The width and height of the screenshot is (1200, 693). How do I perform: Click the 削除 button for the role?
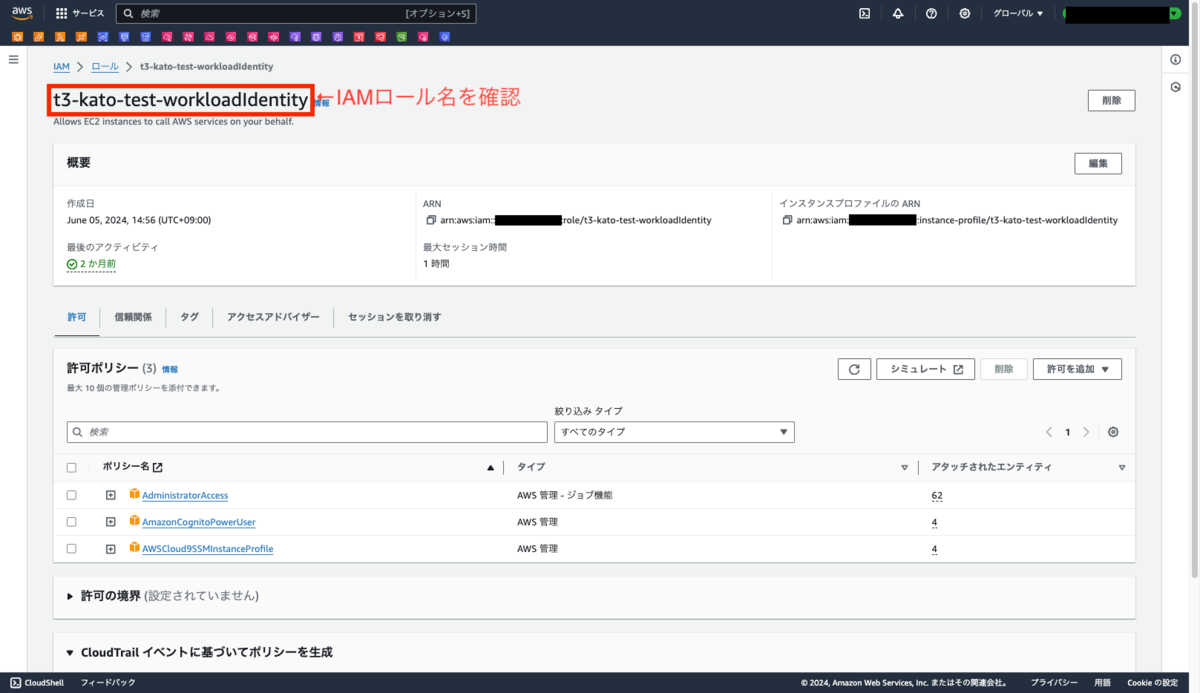tap(1111, 100)
